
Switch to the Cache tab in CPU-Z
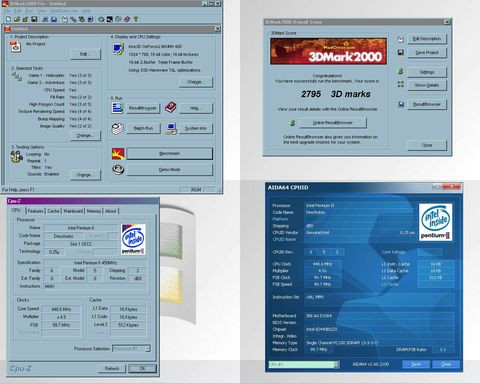click(x=53, y=211)
